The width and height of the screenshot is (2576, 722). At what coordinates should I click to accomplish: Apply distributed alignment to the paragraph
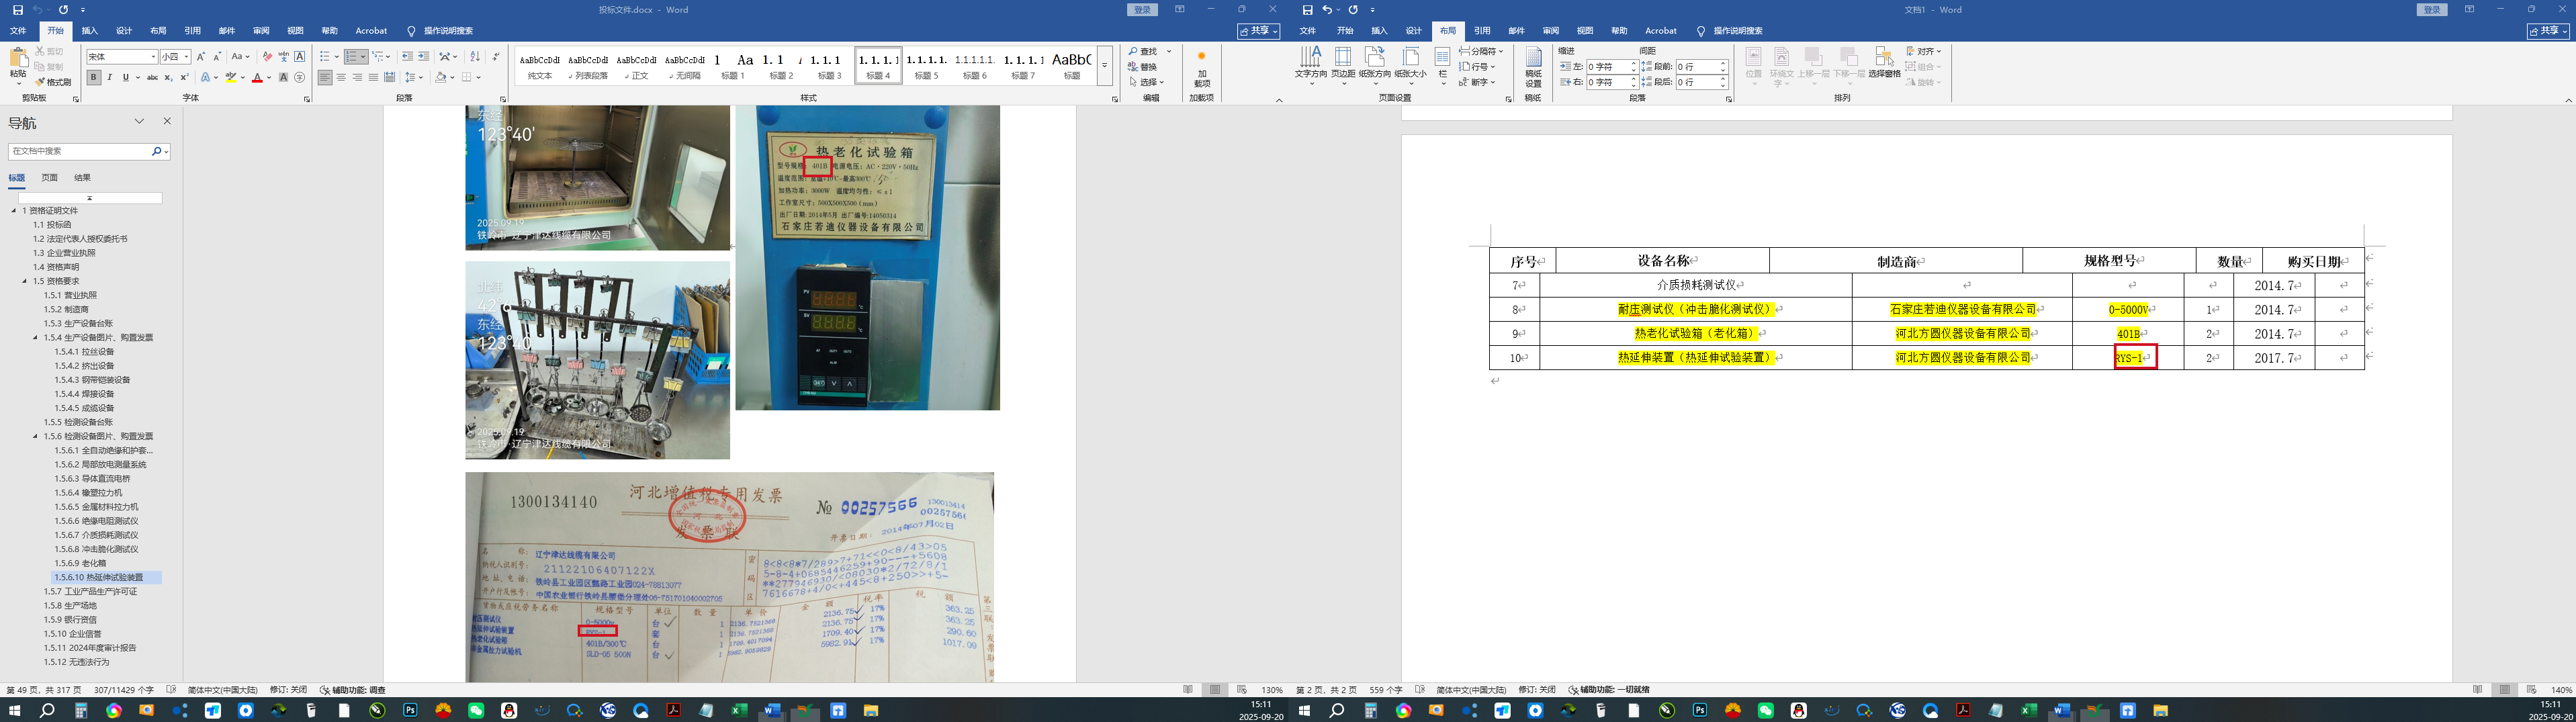click(x=389, y=77)
